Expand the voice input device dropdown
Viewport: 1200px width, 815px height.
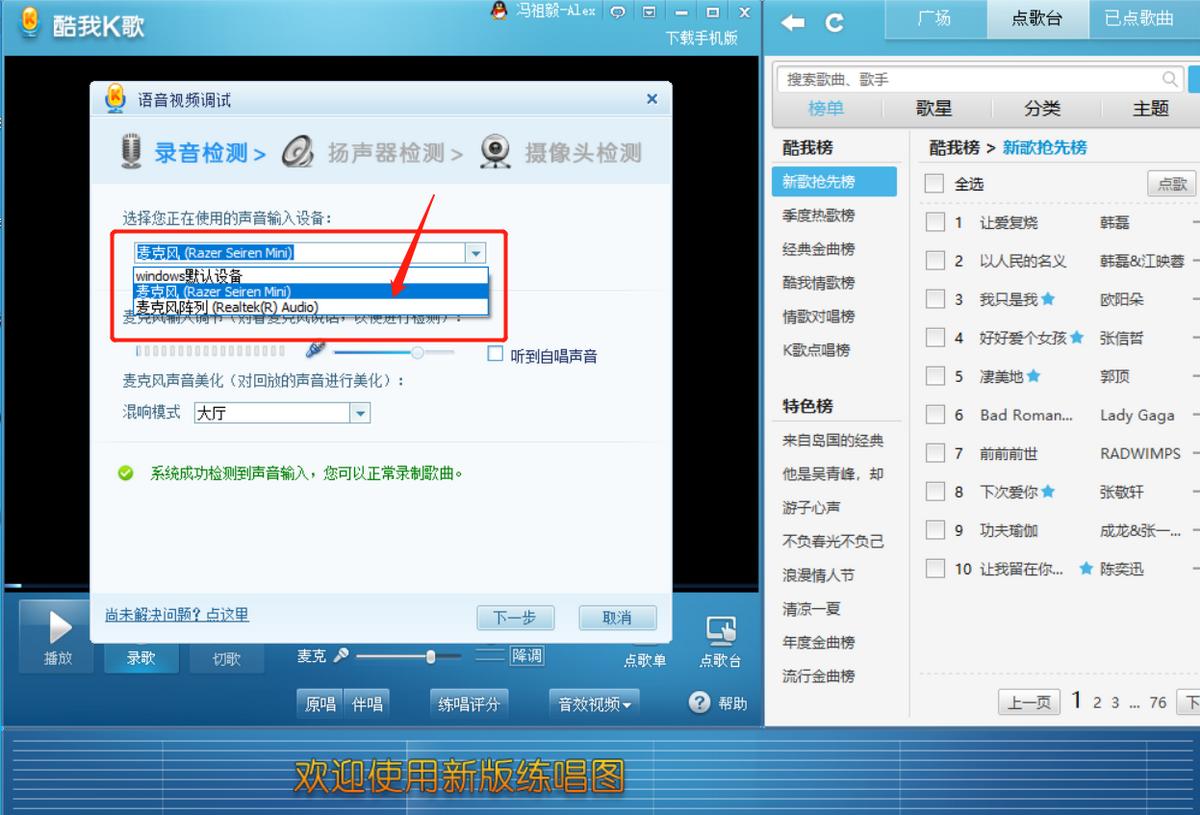click(476, 254)
